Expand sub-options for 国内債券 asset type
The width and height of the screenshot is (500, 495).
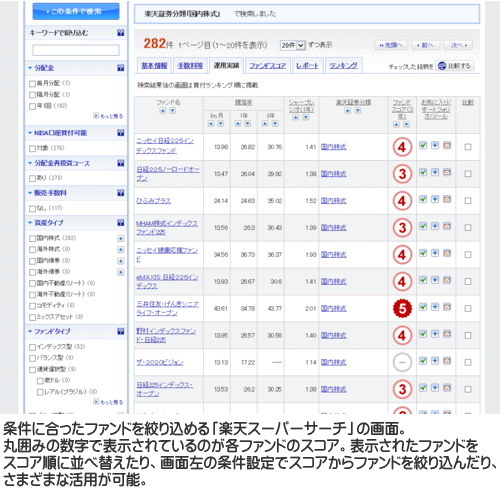click(121, 261)
